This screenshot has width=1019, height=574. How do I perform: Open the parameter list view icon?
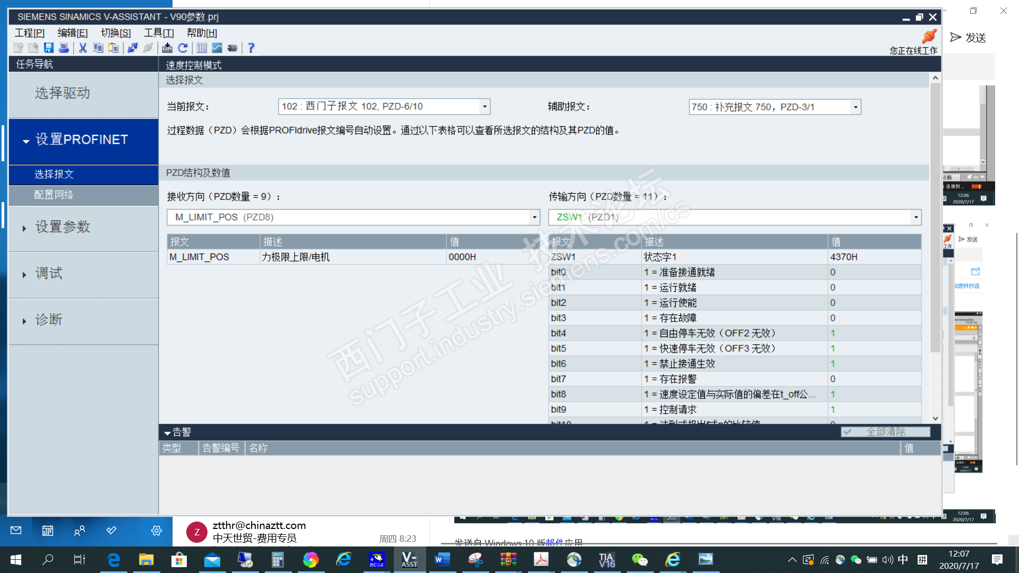pyautogui.click(x=201, y=48)
